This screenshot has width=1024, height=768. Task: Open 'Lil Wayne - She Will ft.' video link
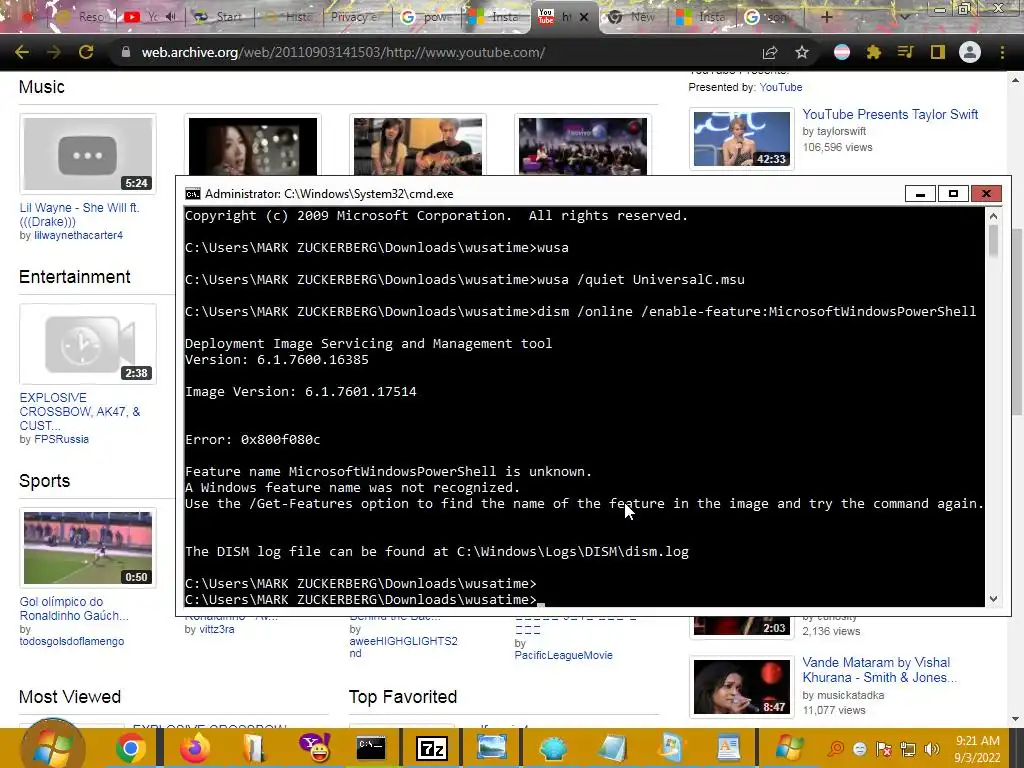click(x=79, y=214)
